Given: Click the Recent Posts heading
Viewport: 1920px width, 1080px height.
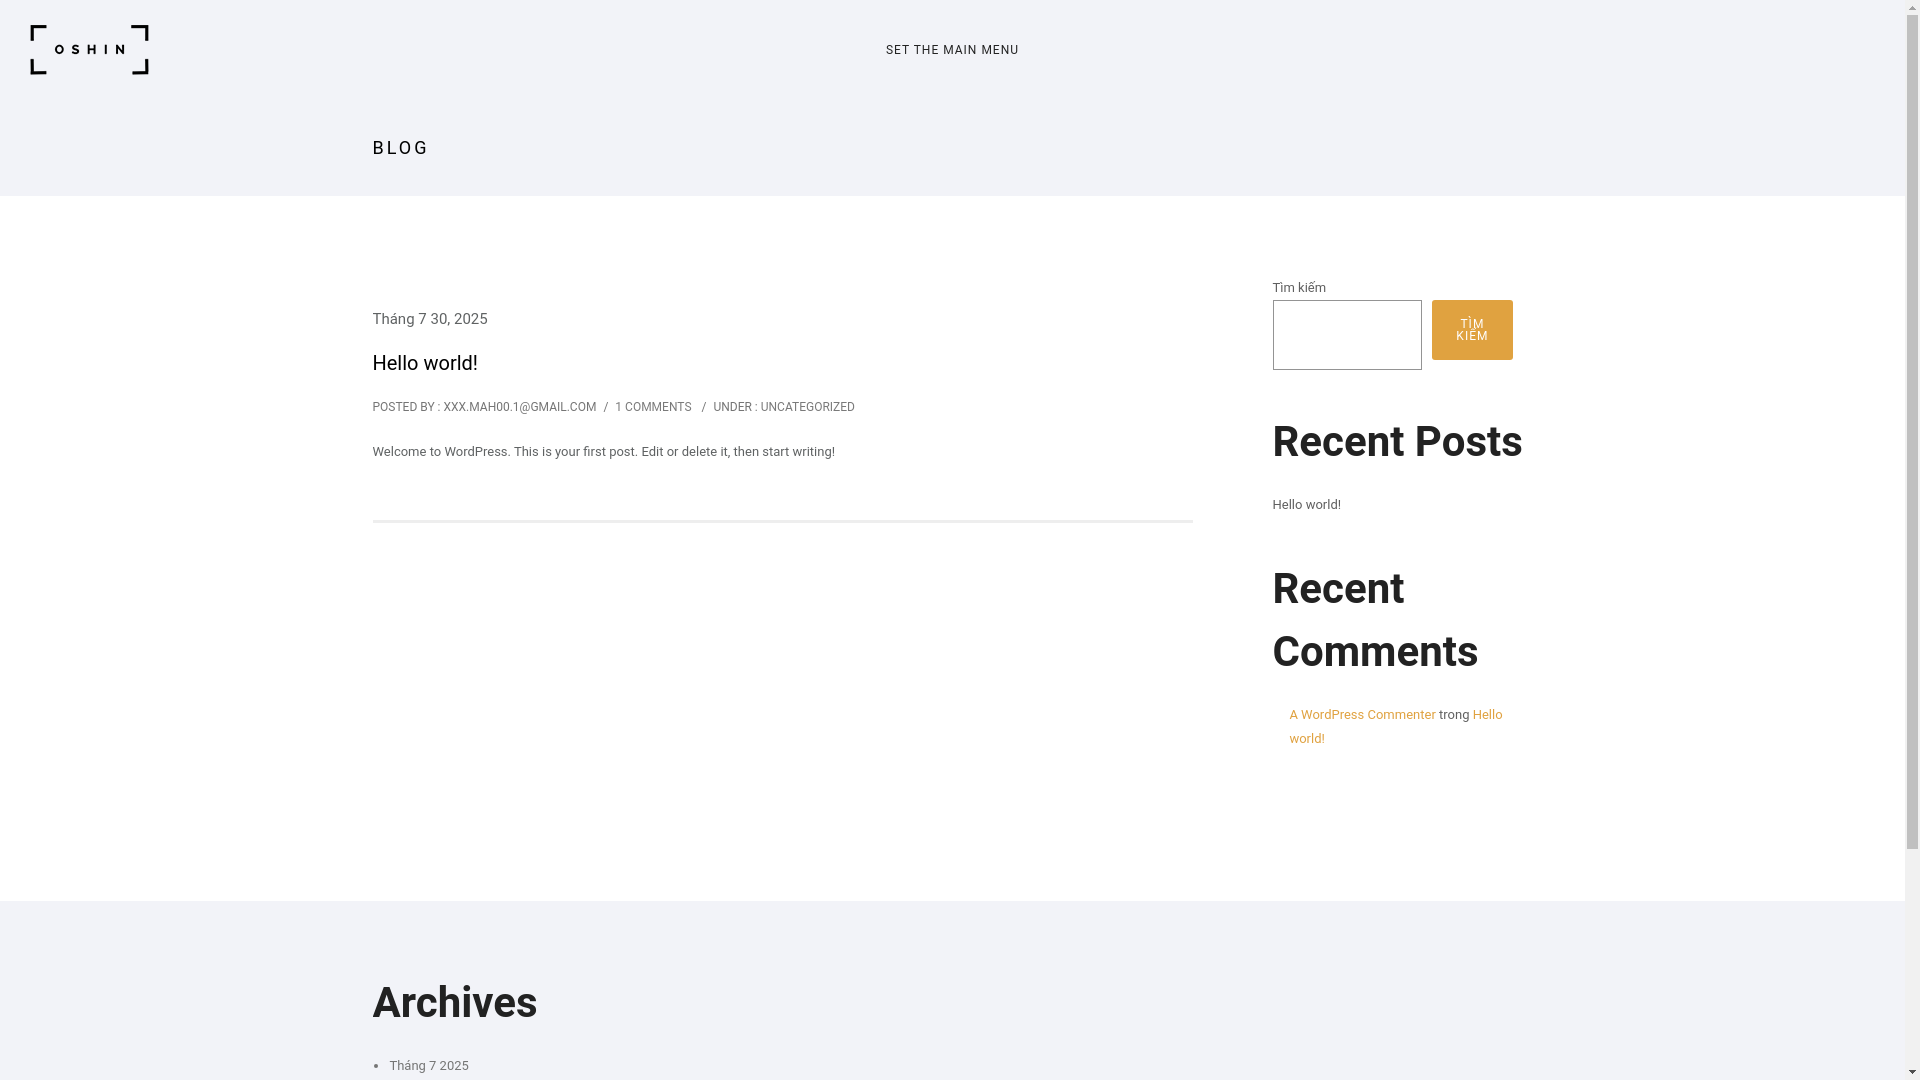Looking at the screenshot, I should [x=1397, y=442].
